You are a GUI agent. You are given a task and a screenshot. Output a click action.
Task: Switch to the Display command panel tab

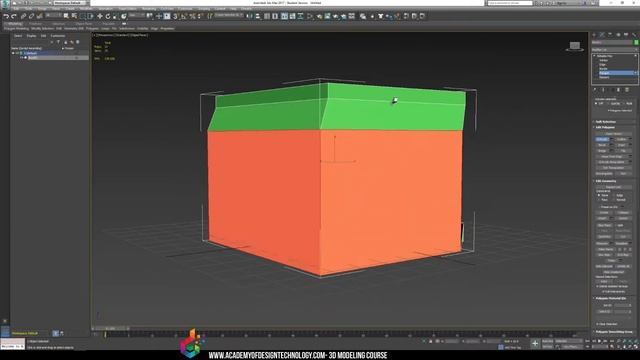point(626,35)
